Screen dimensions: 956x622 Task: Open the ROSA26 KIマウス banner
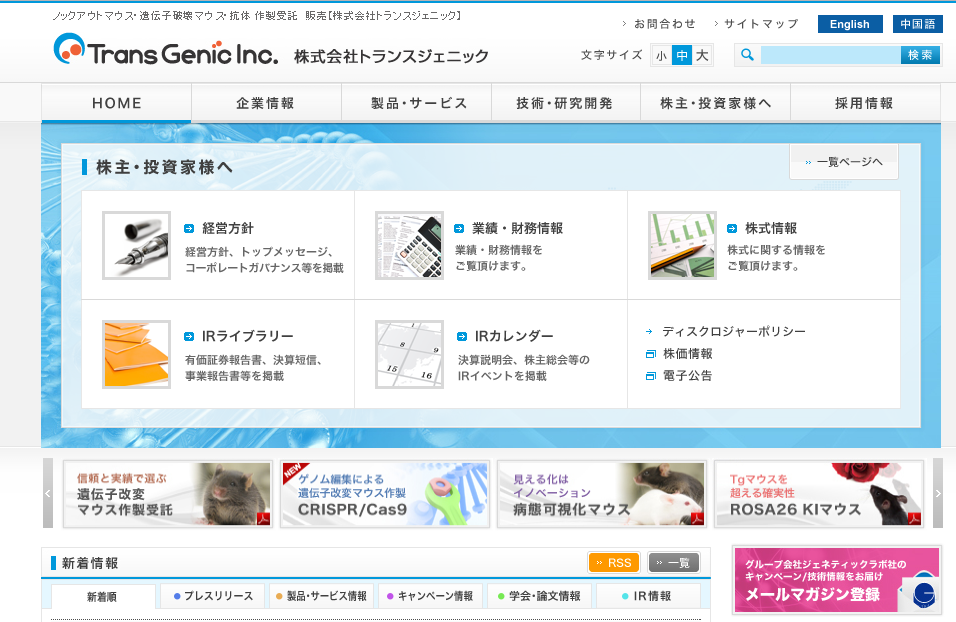coord(819,494)
